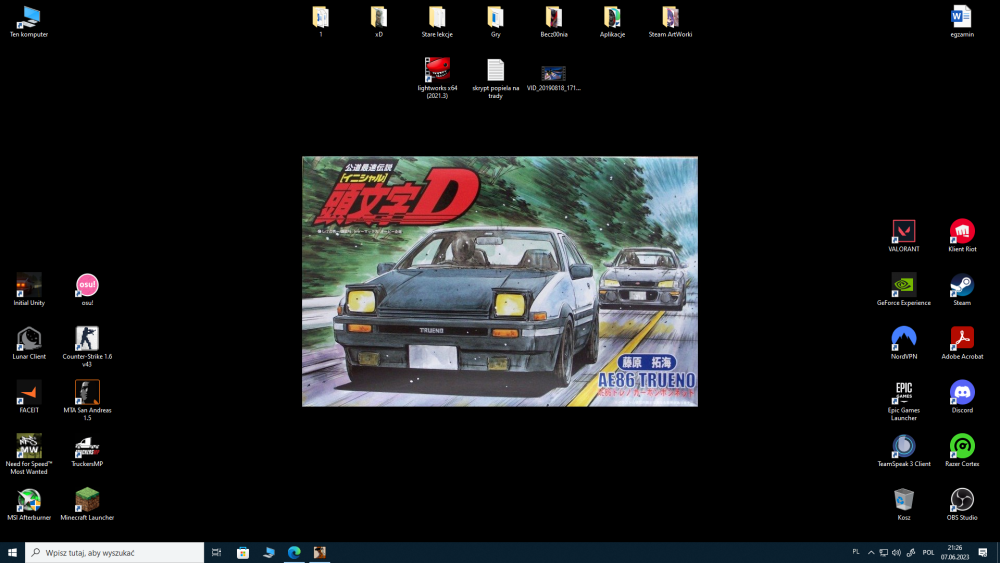Select the osu! game shortcut
1000x563 pixels.
(87, 289)
